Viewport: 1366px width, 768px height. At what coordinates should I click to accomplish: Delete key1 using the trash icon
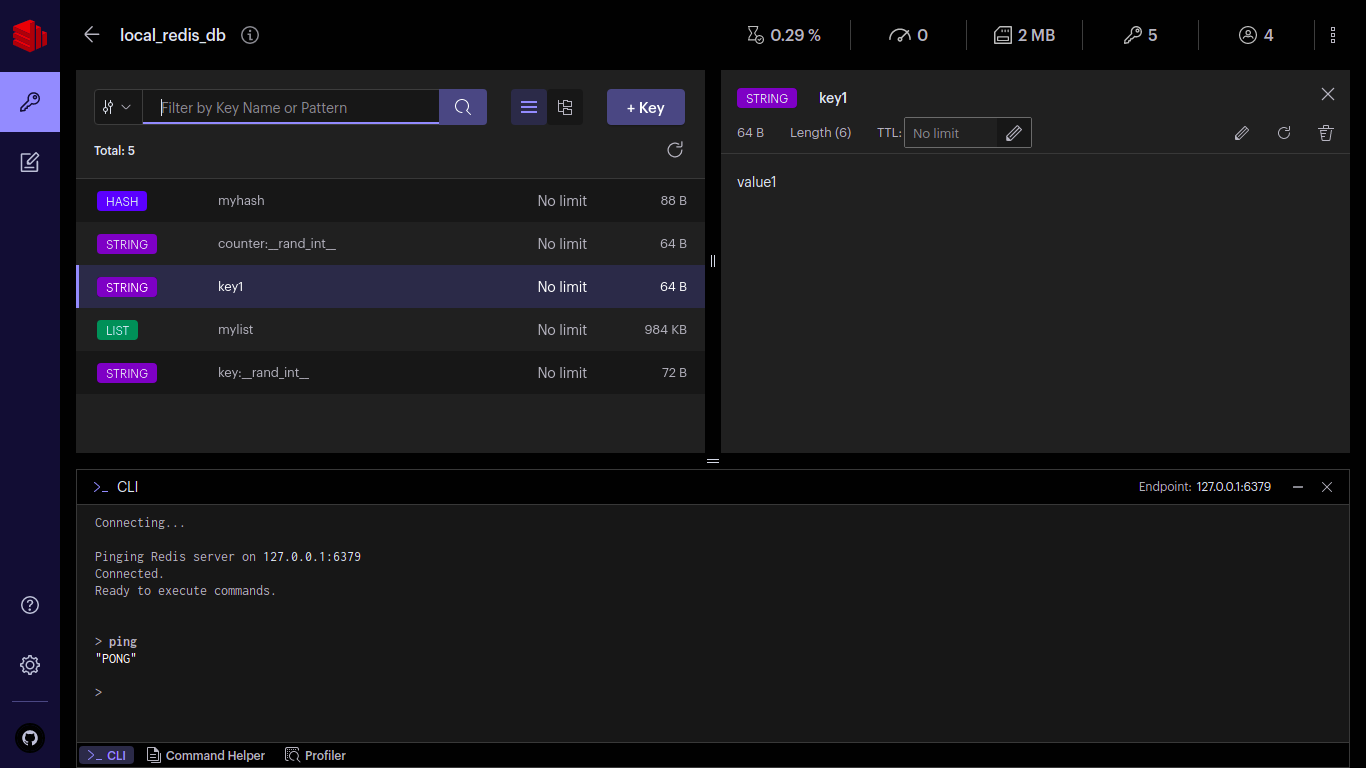click(1325, 132)
